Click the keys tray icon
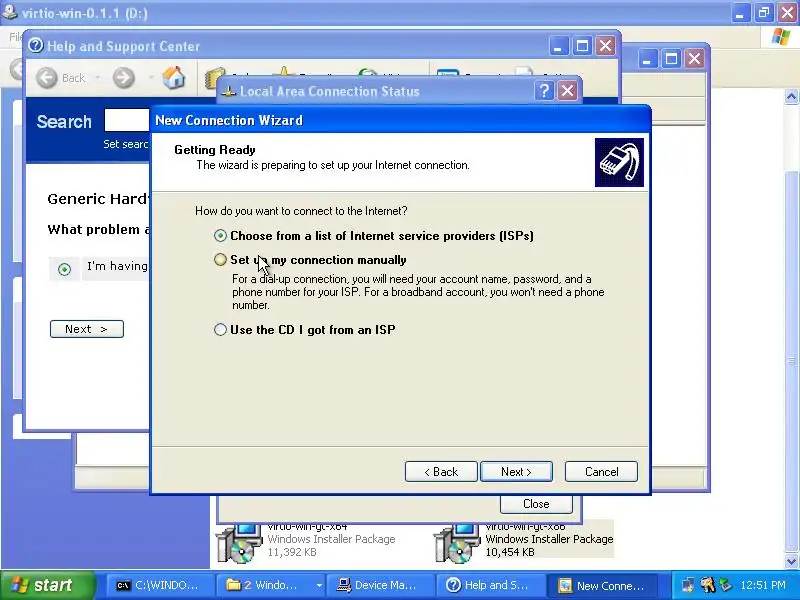This screenshot has height=600, width=800. pos(708,585)
